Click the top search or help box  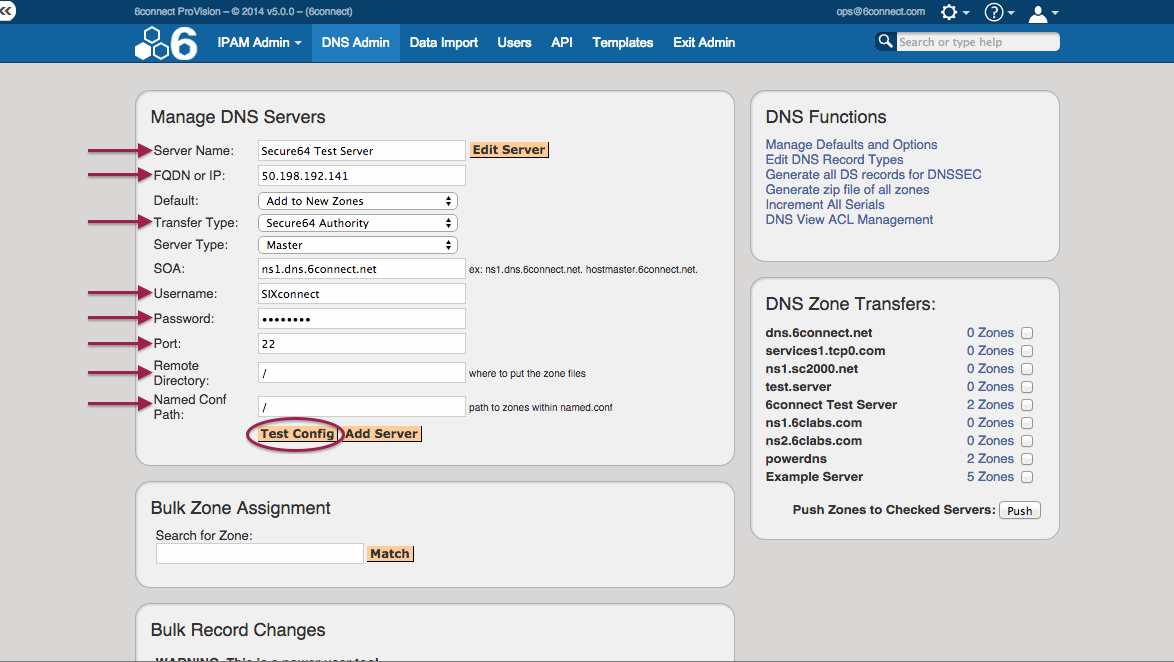pyautogui.click(x=978, y=42)
